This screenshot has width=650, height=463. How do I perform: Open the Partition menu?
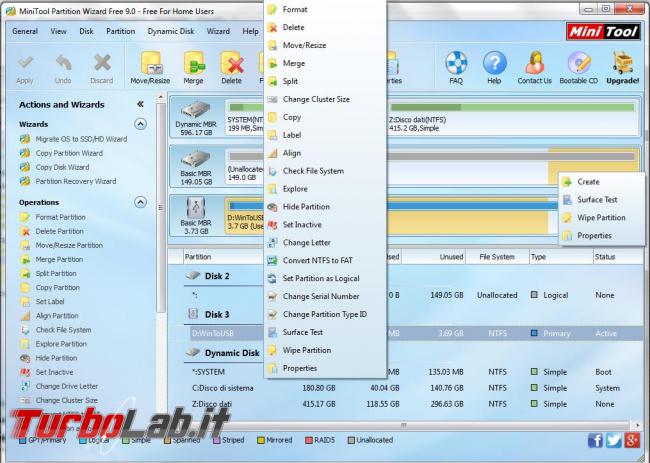pos(121,31)
